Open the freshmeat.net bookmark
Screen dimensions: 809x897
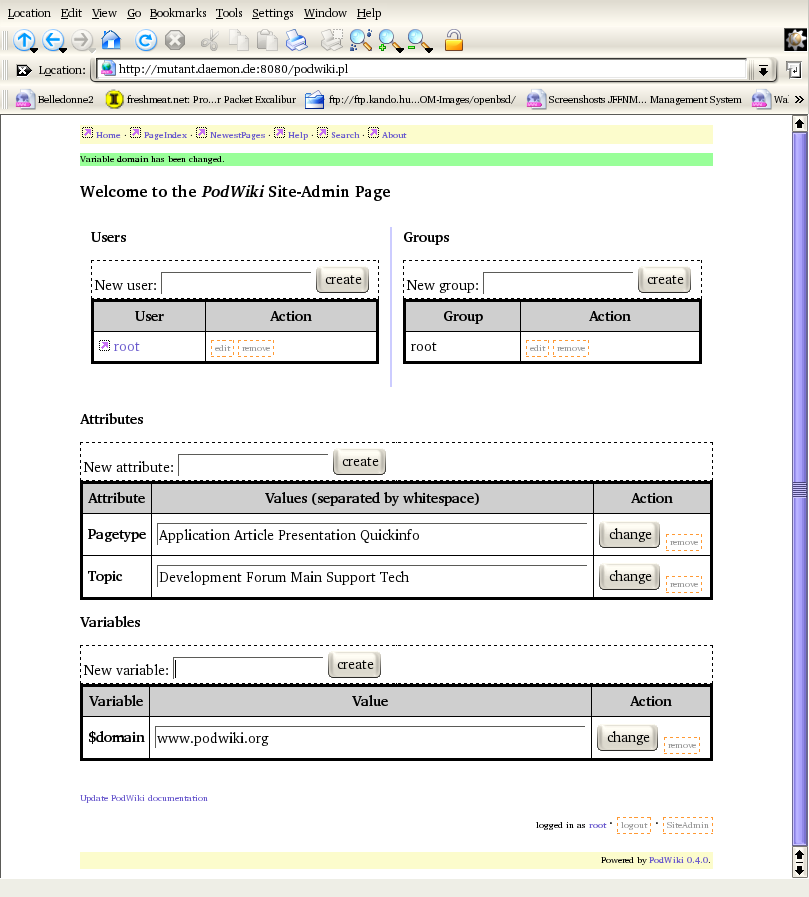point(201,100)
